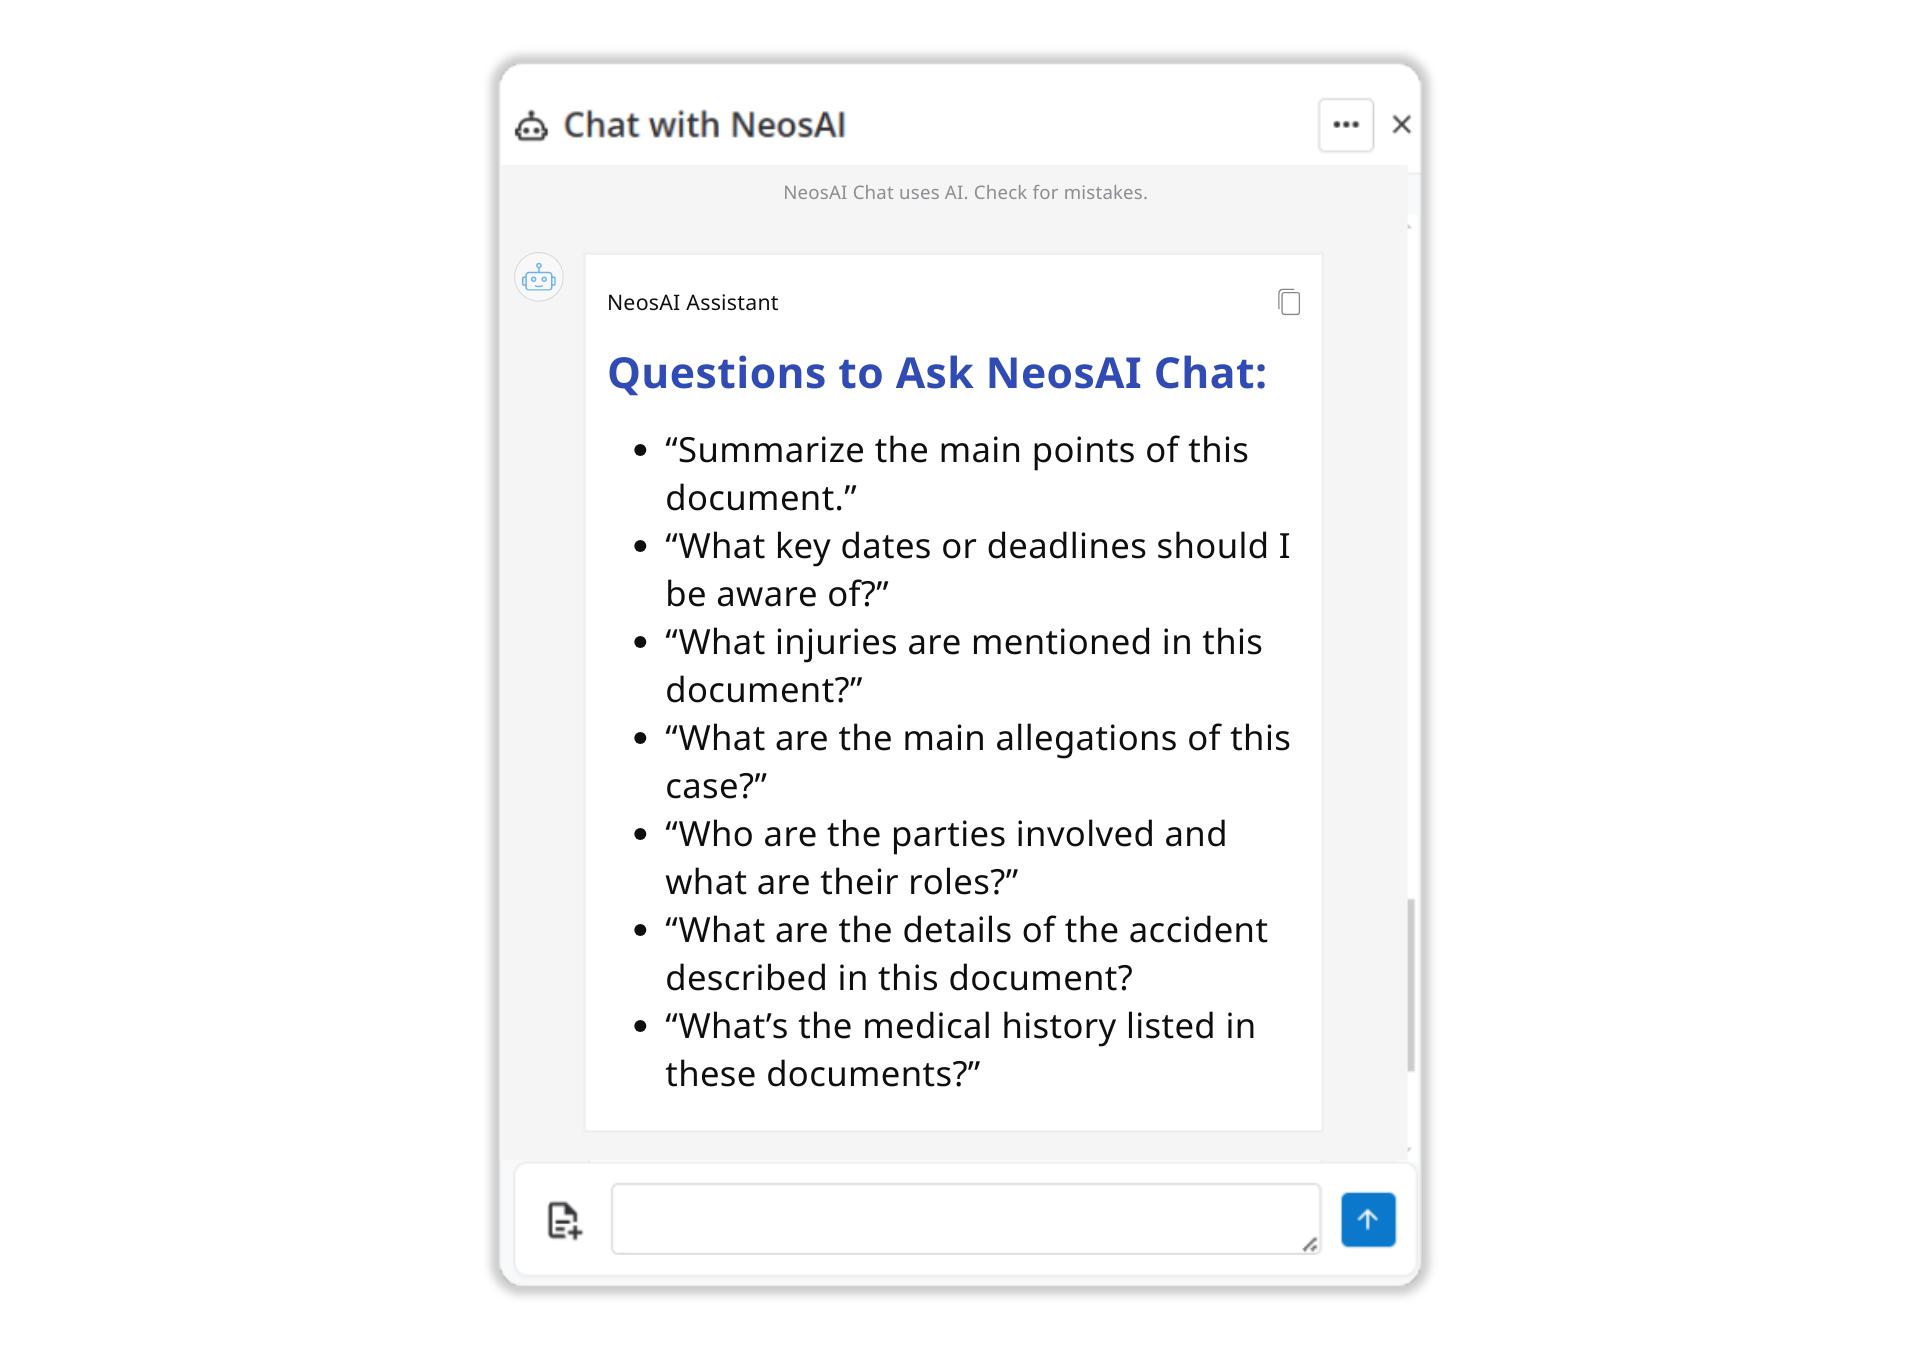The height and width of the screenshot is (1350, 1920).
Task: Click the 'medical history listed' question
Action: [960, 1050]
